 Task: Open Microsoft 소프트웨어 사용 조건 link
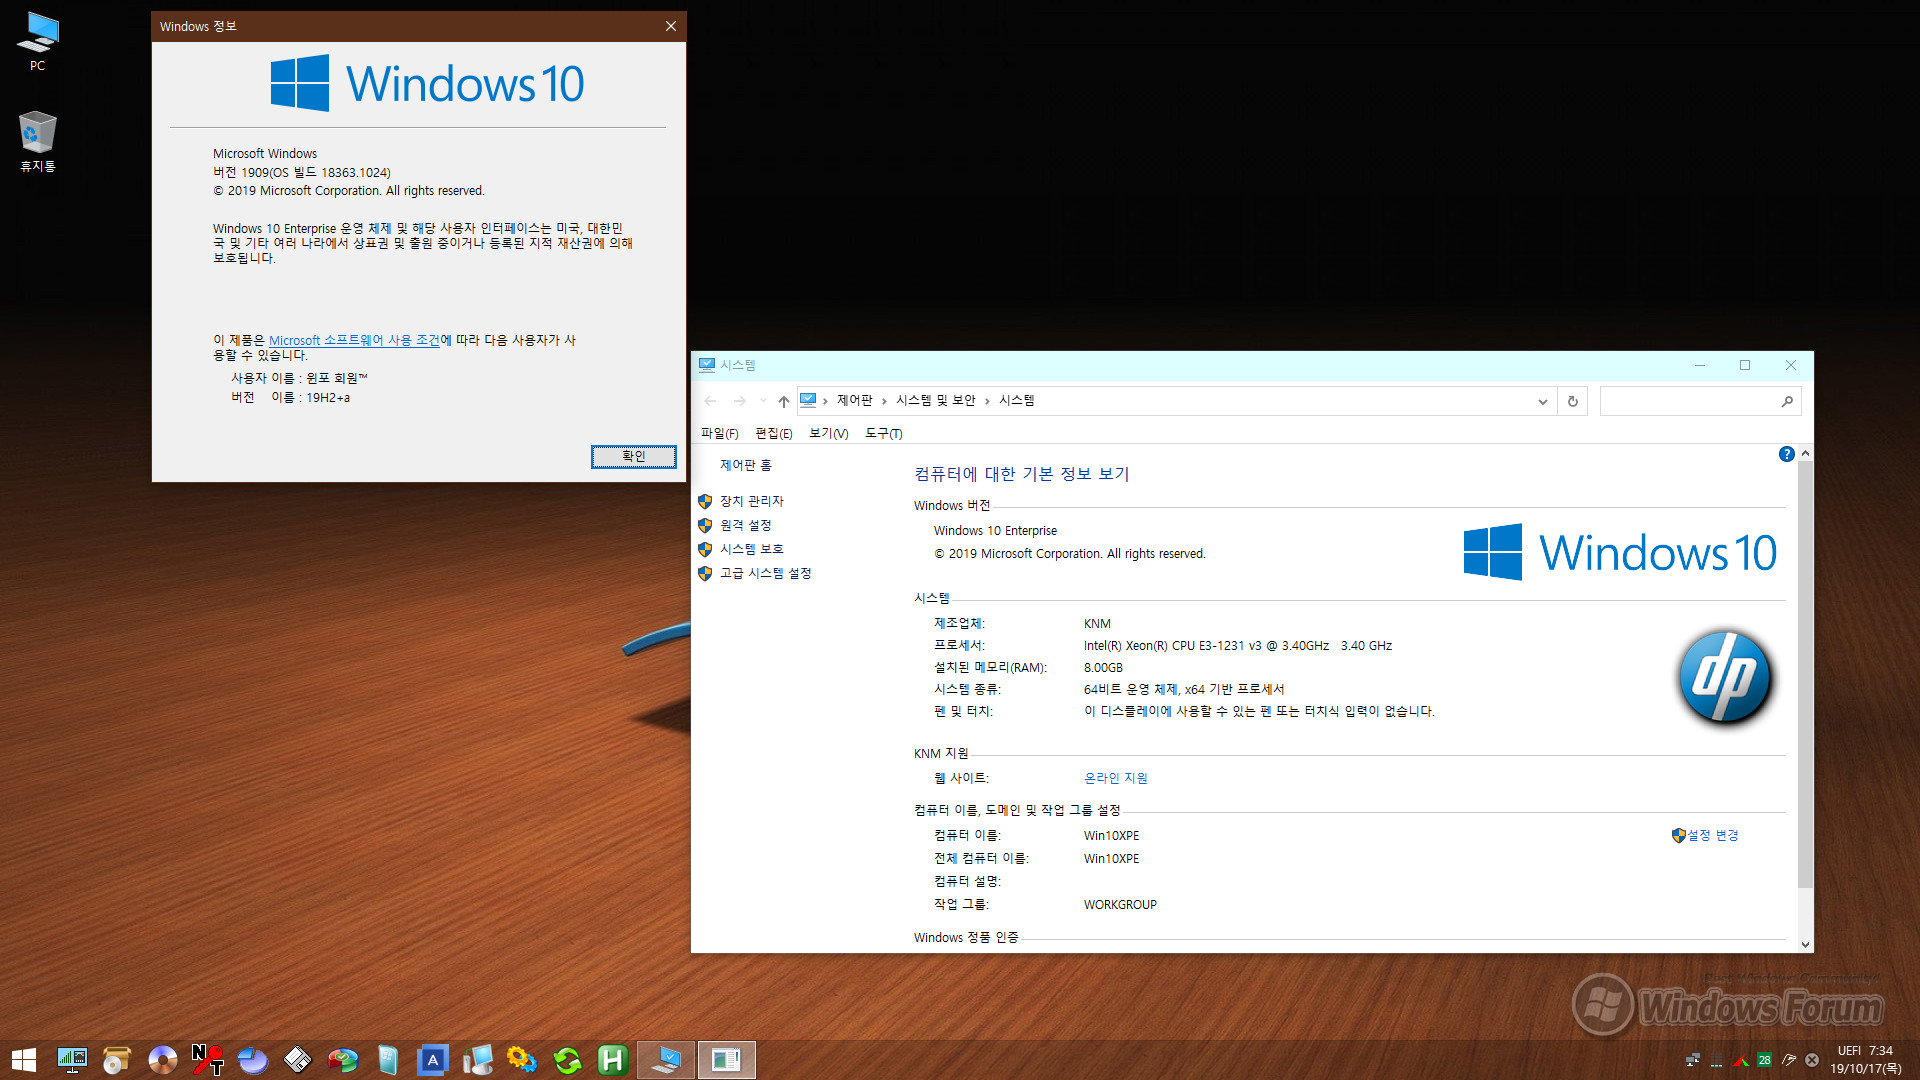pyautogui.click(x=355, y=340)
